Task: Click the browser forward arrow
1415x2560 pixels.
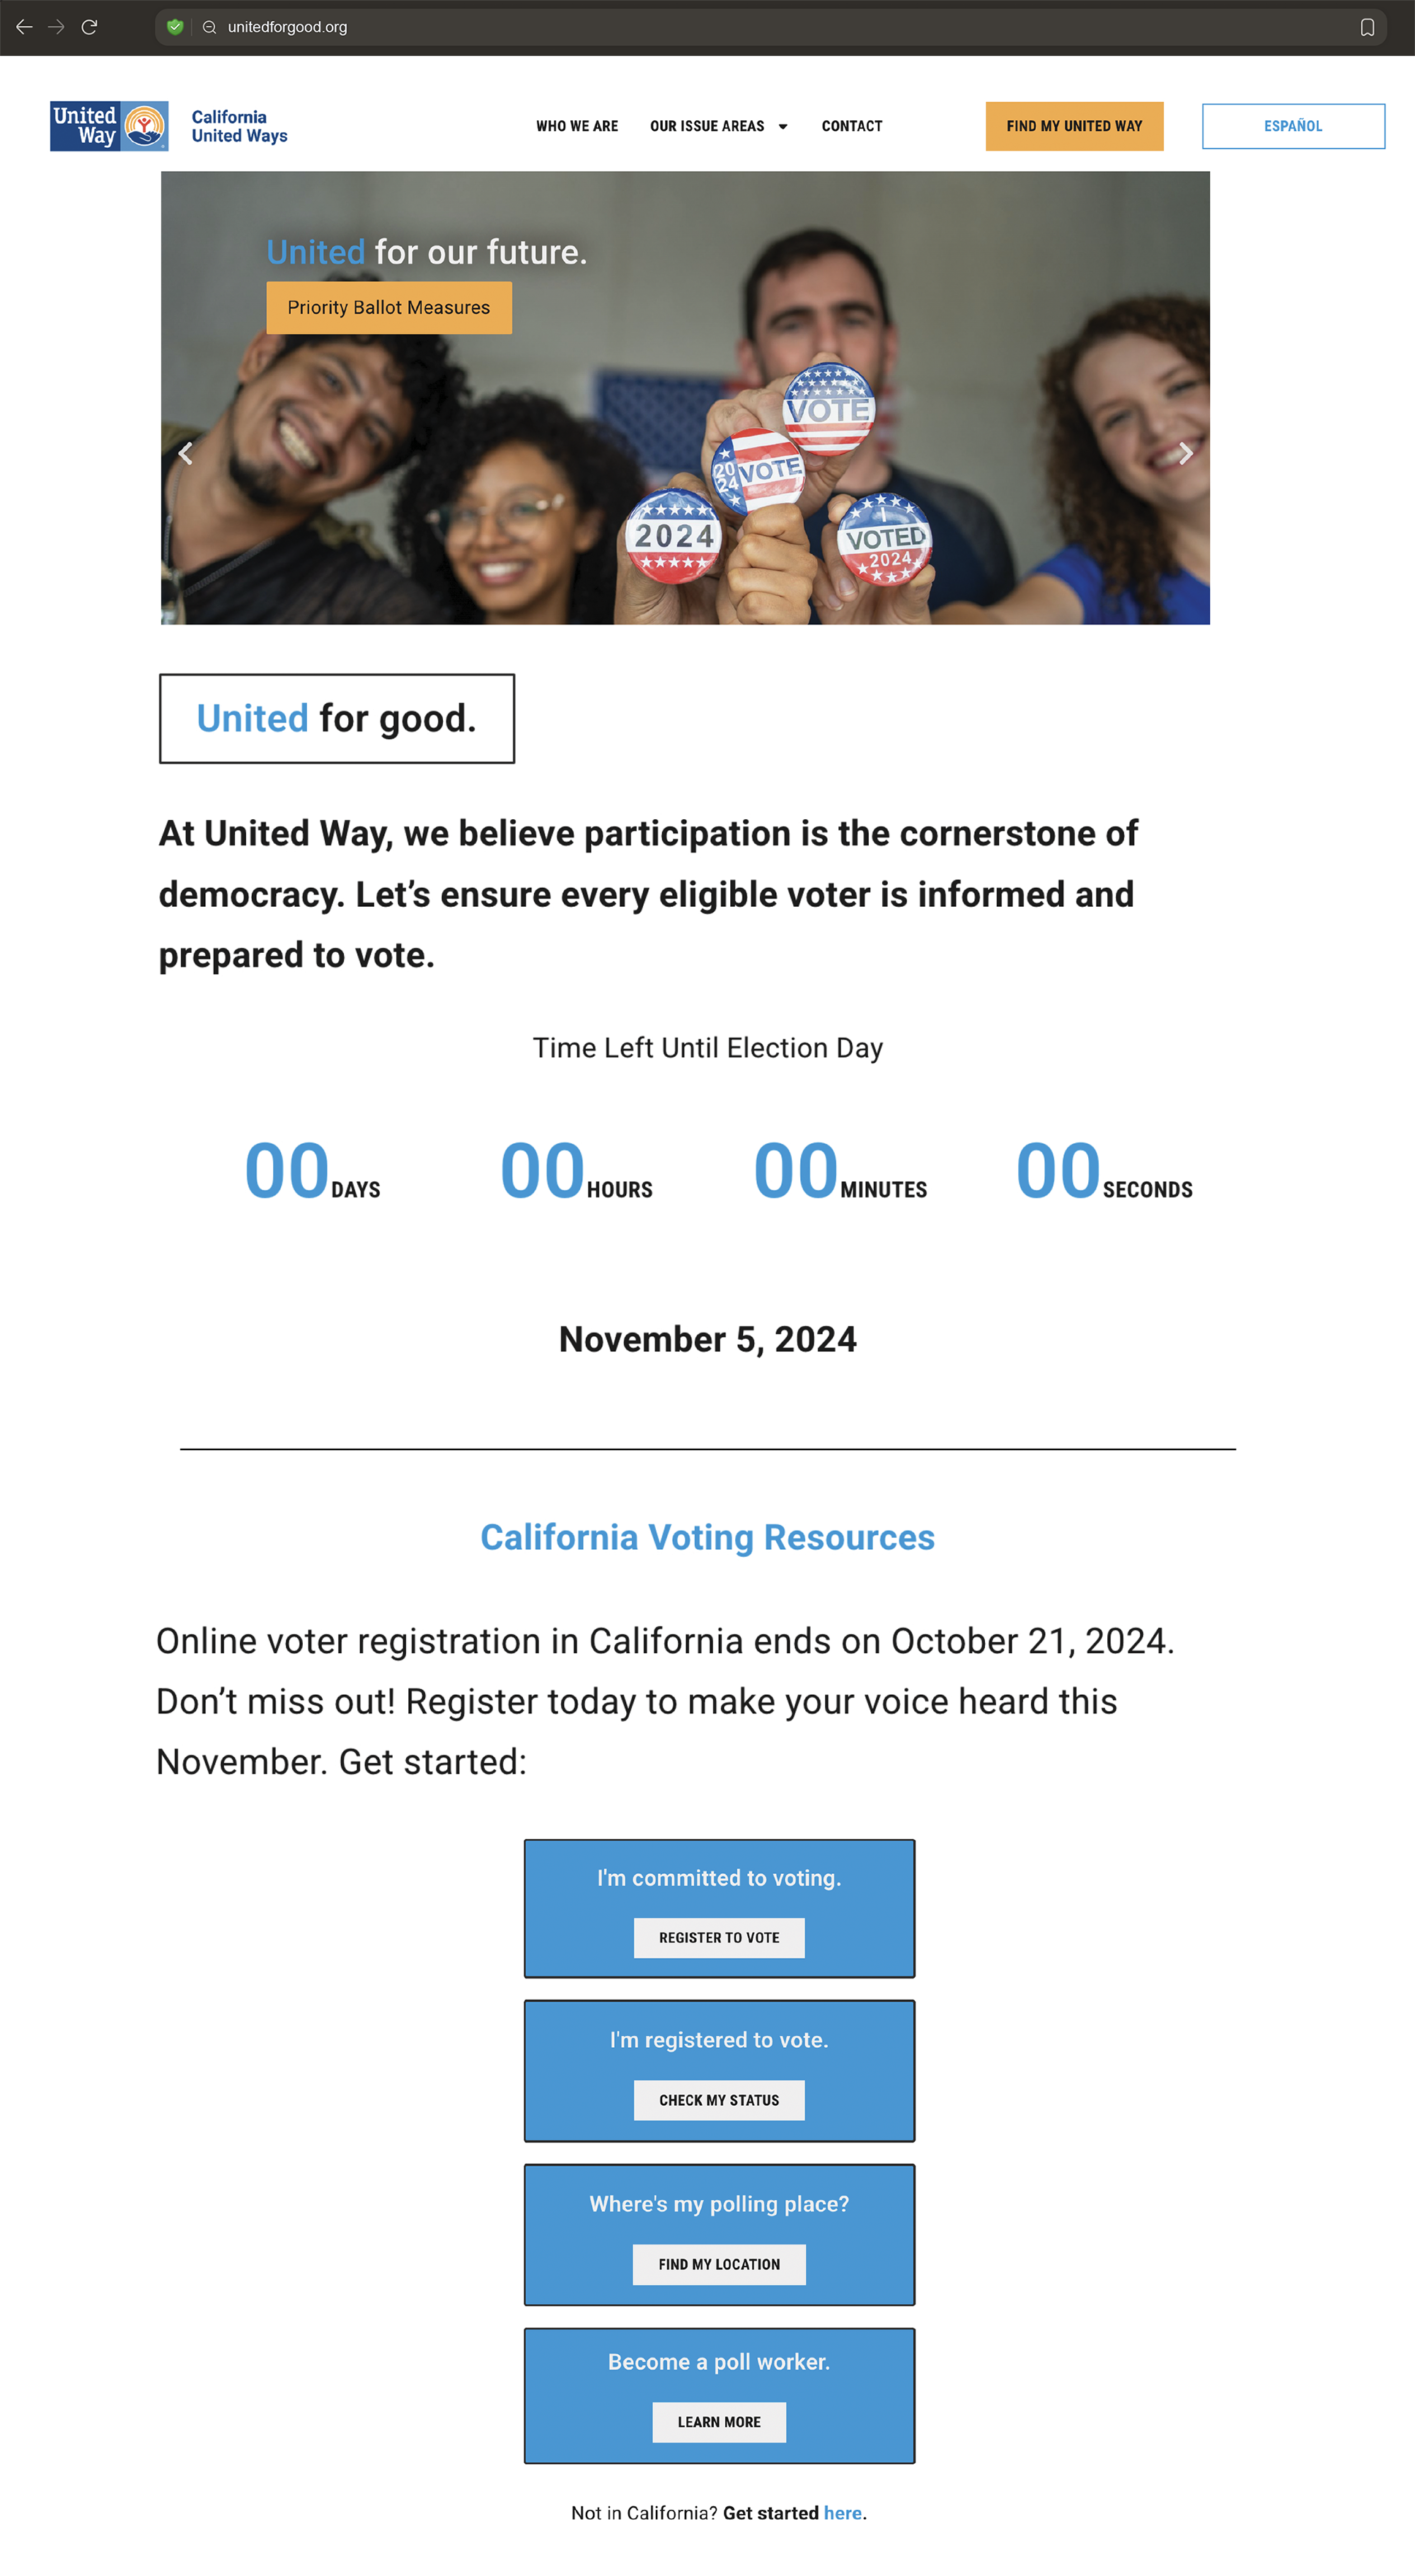Action: click(x=56, y=27)
